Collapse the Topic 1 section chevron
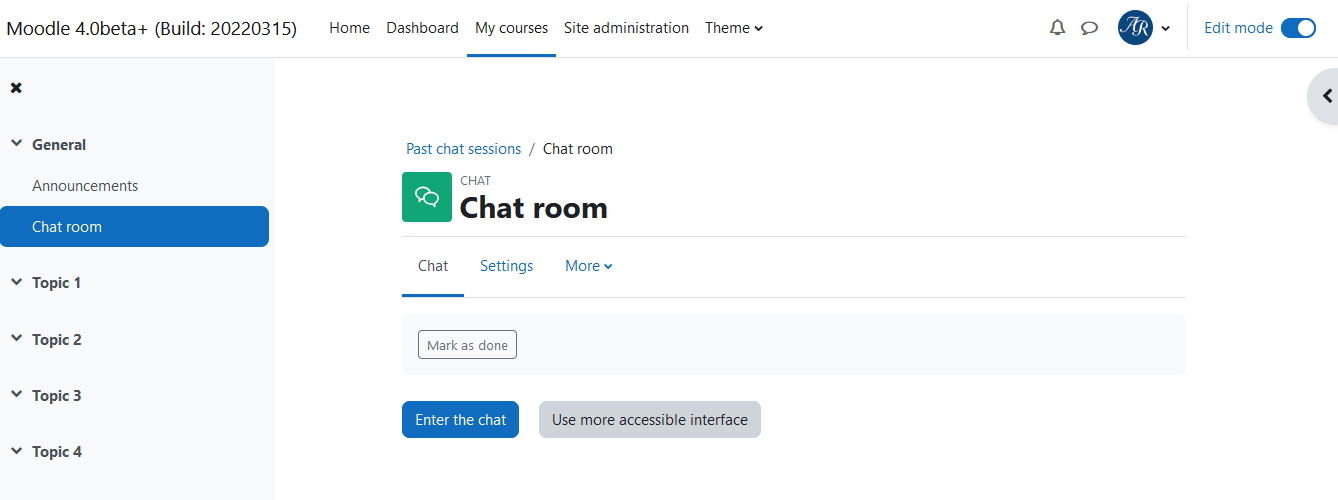This screenshot has height=500, width=1338. (16, 282)
